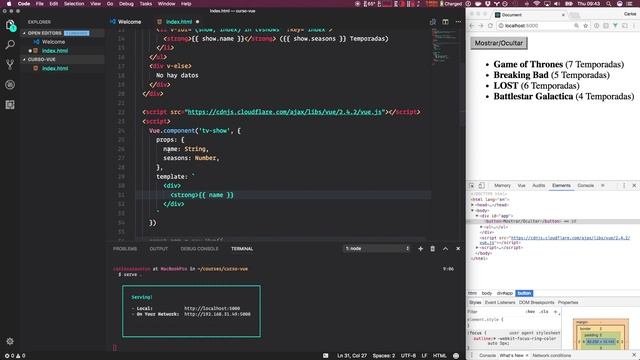Open index.html under CURSO-VUE in Explorer
This screenshot has height=360, width=640.
tap(55, 69)
